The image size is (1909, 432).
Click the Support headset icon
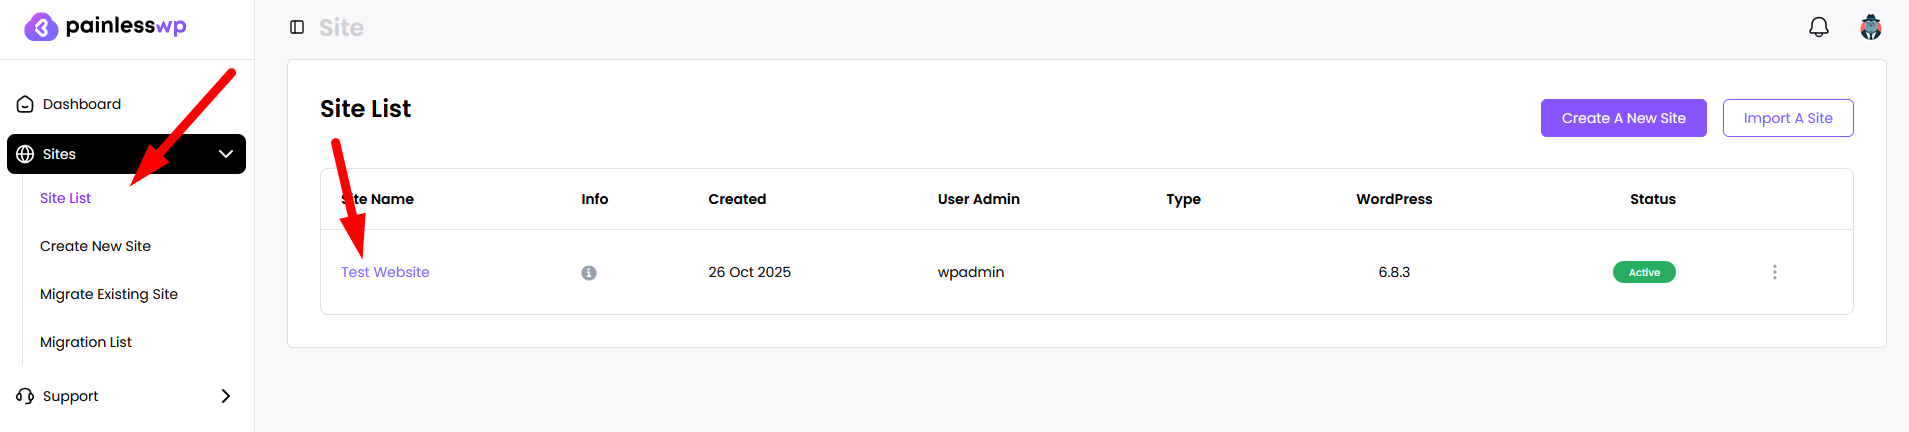pos(25,396)
